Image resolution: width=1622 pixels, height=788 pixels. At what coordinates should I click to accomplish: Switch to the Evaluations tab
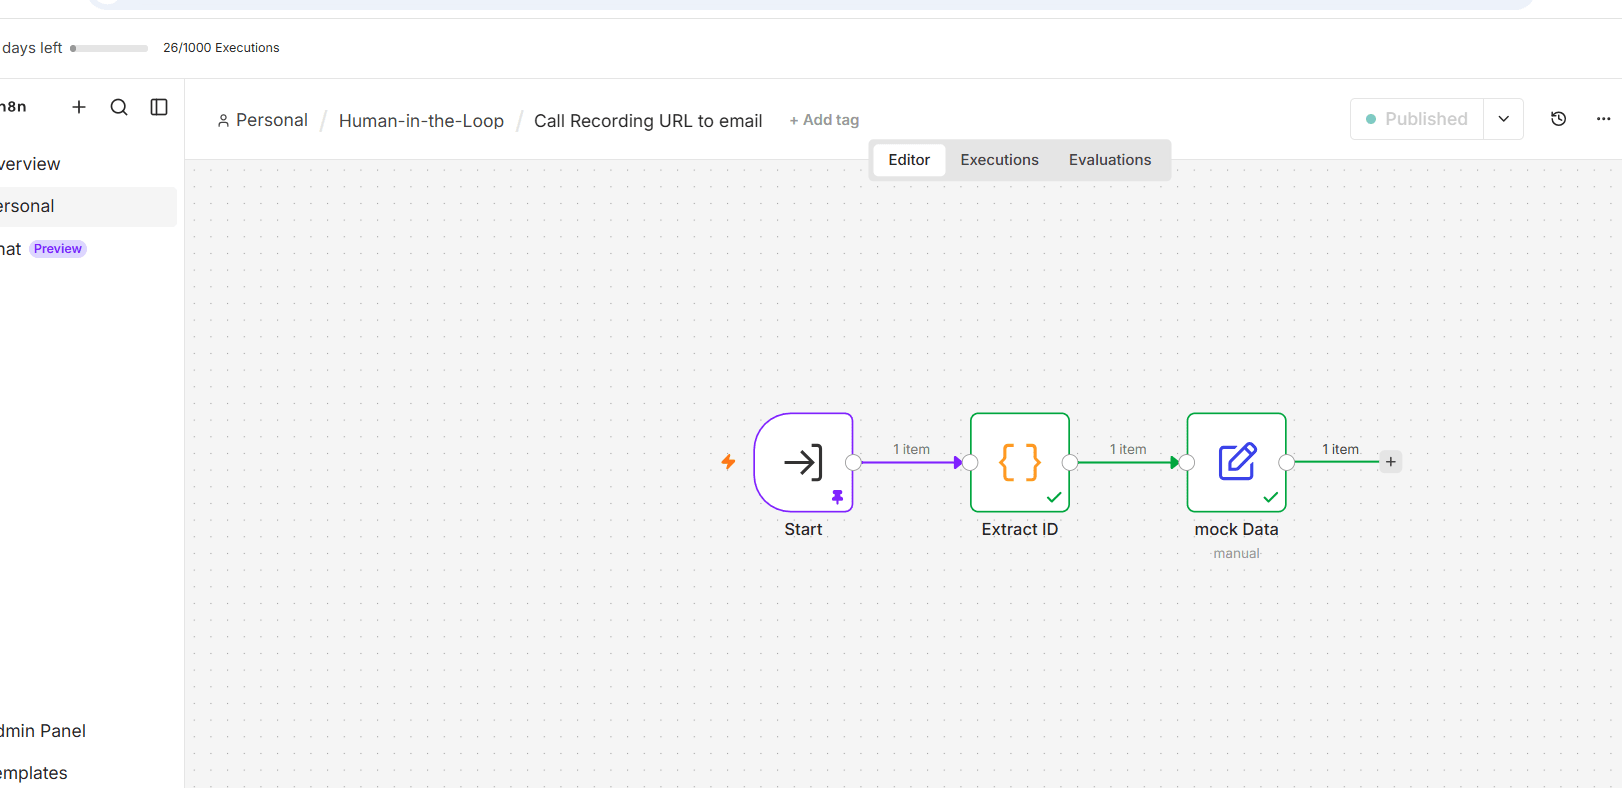[1110, 160]
